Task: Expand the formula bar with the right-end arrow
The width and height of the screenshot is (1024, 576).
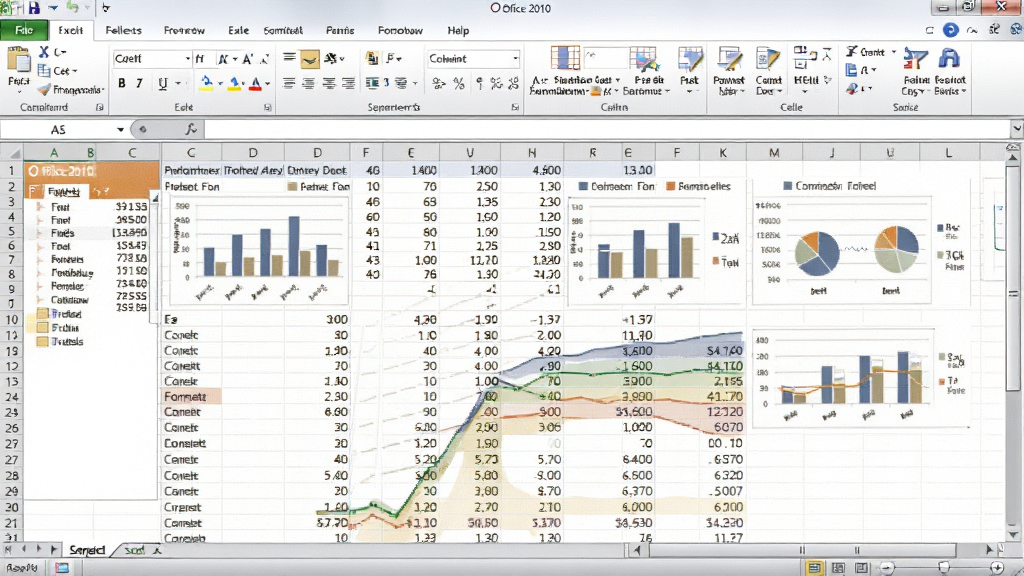Action: pos(1016,129)
